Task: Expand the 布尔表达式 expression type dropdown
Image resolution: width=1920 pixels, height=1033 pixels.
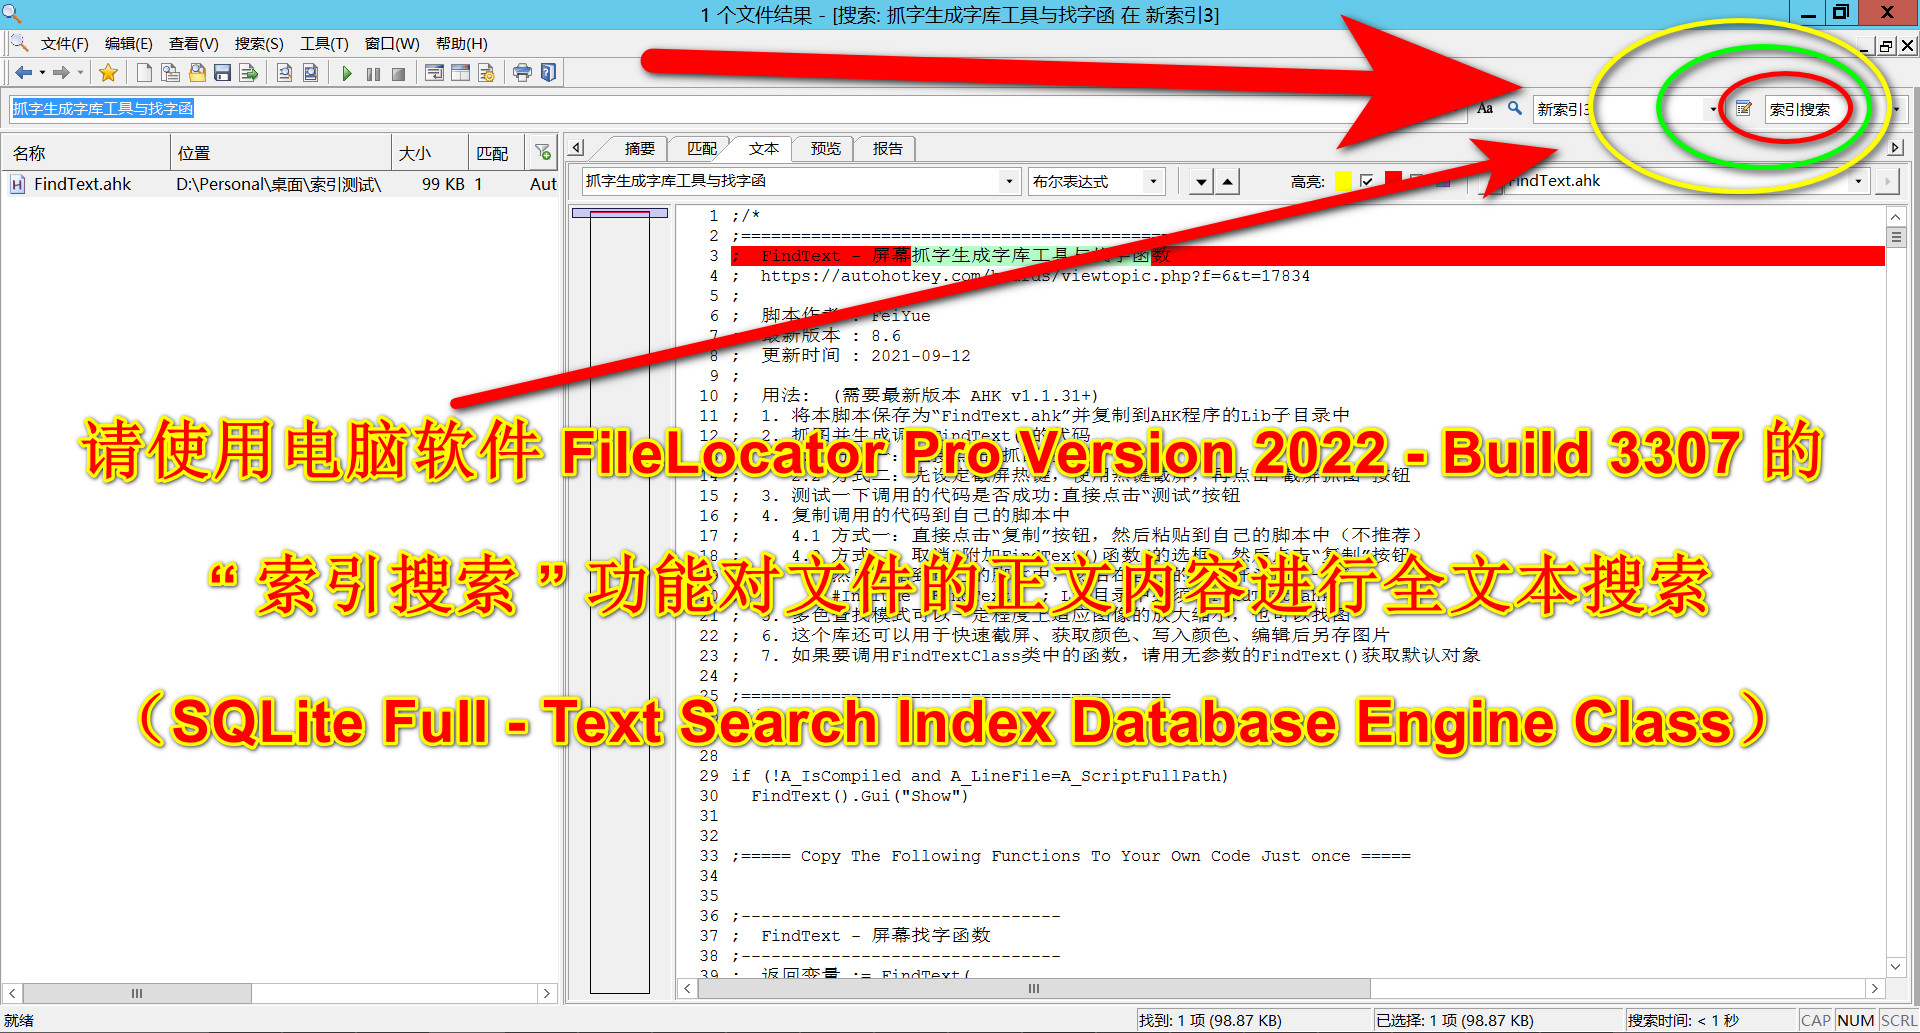Action: point(1153,182)
